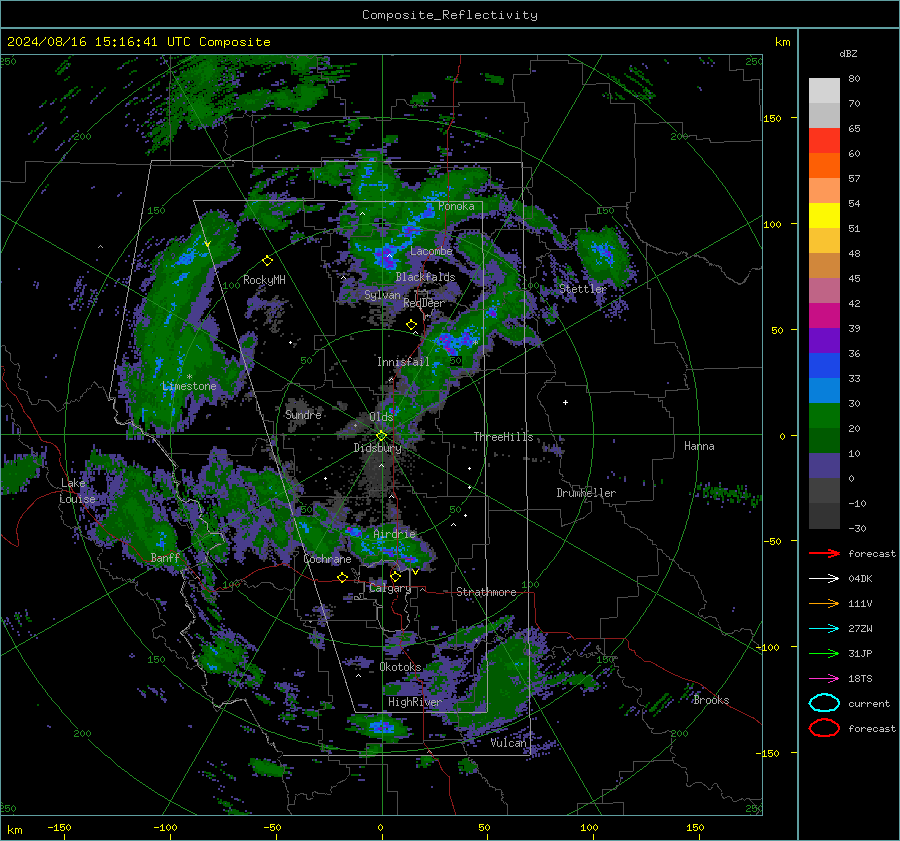Viewport: 900px width, 841px height.
Task: Select the orange 111V arrow symbol
Action: [x=824, y=603]
